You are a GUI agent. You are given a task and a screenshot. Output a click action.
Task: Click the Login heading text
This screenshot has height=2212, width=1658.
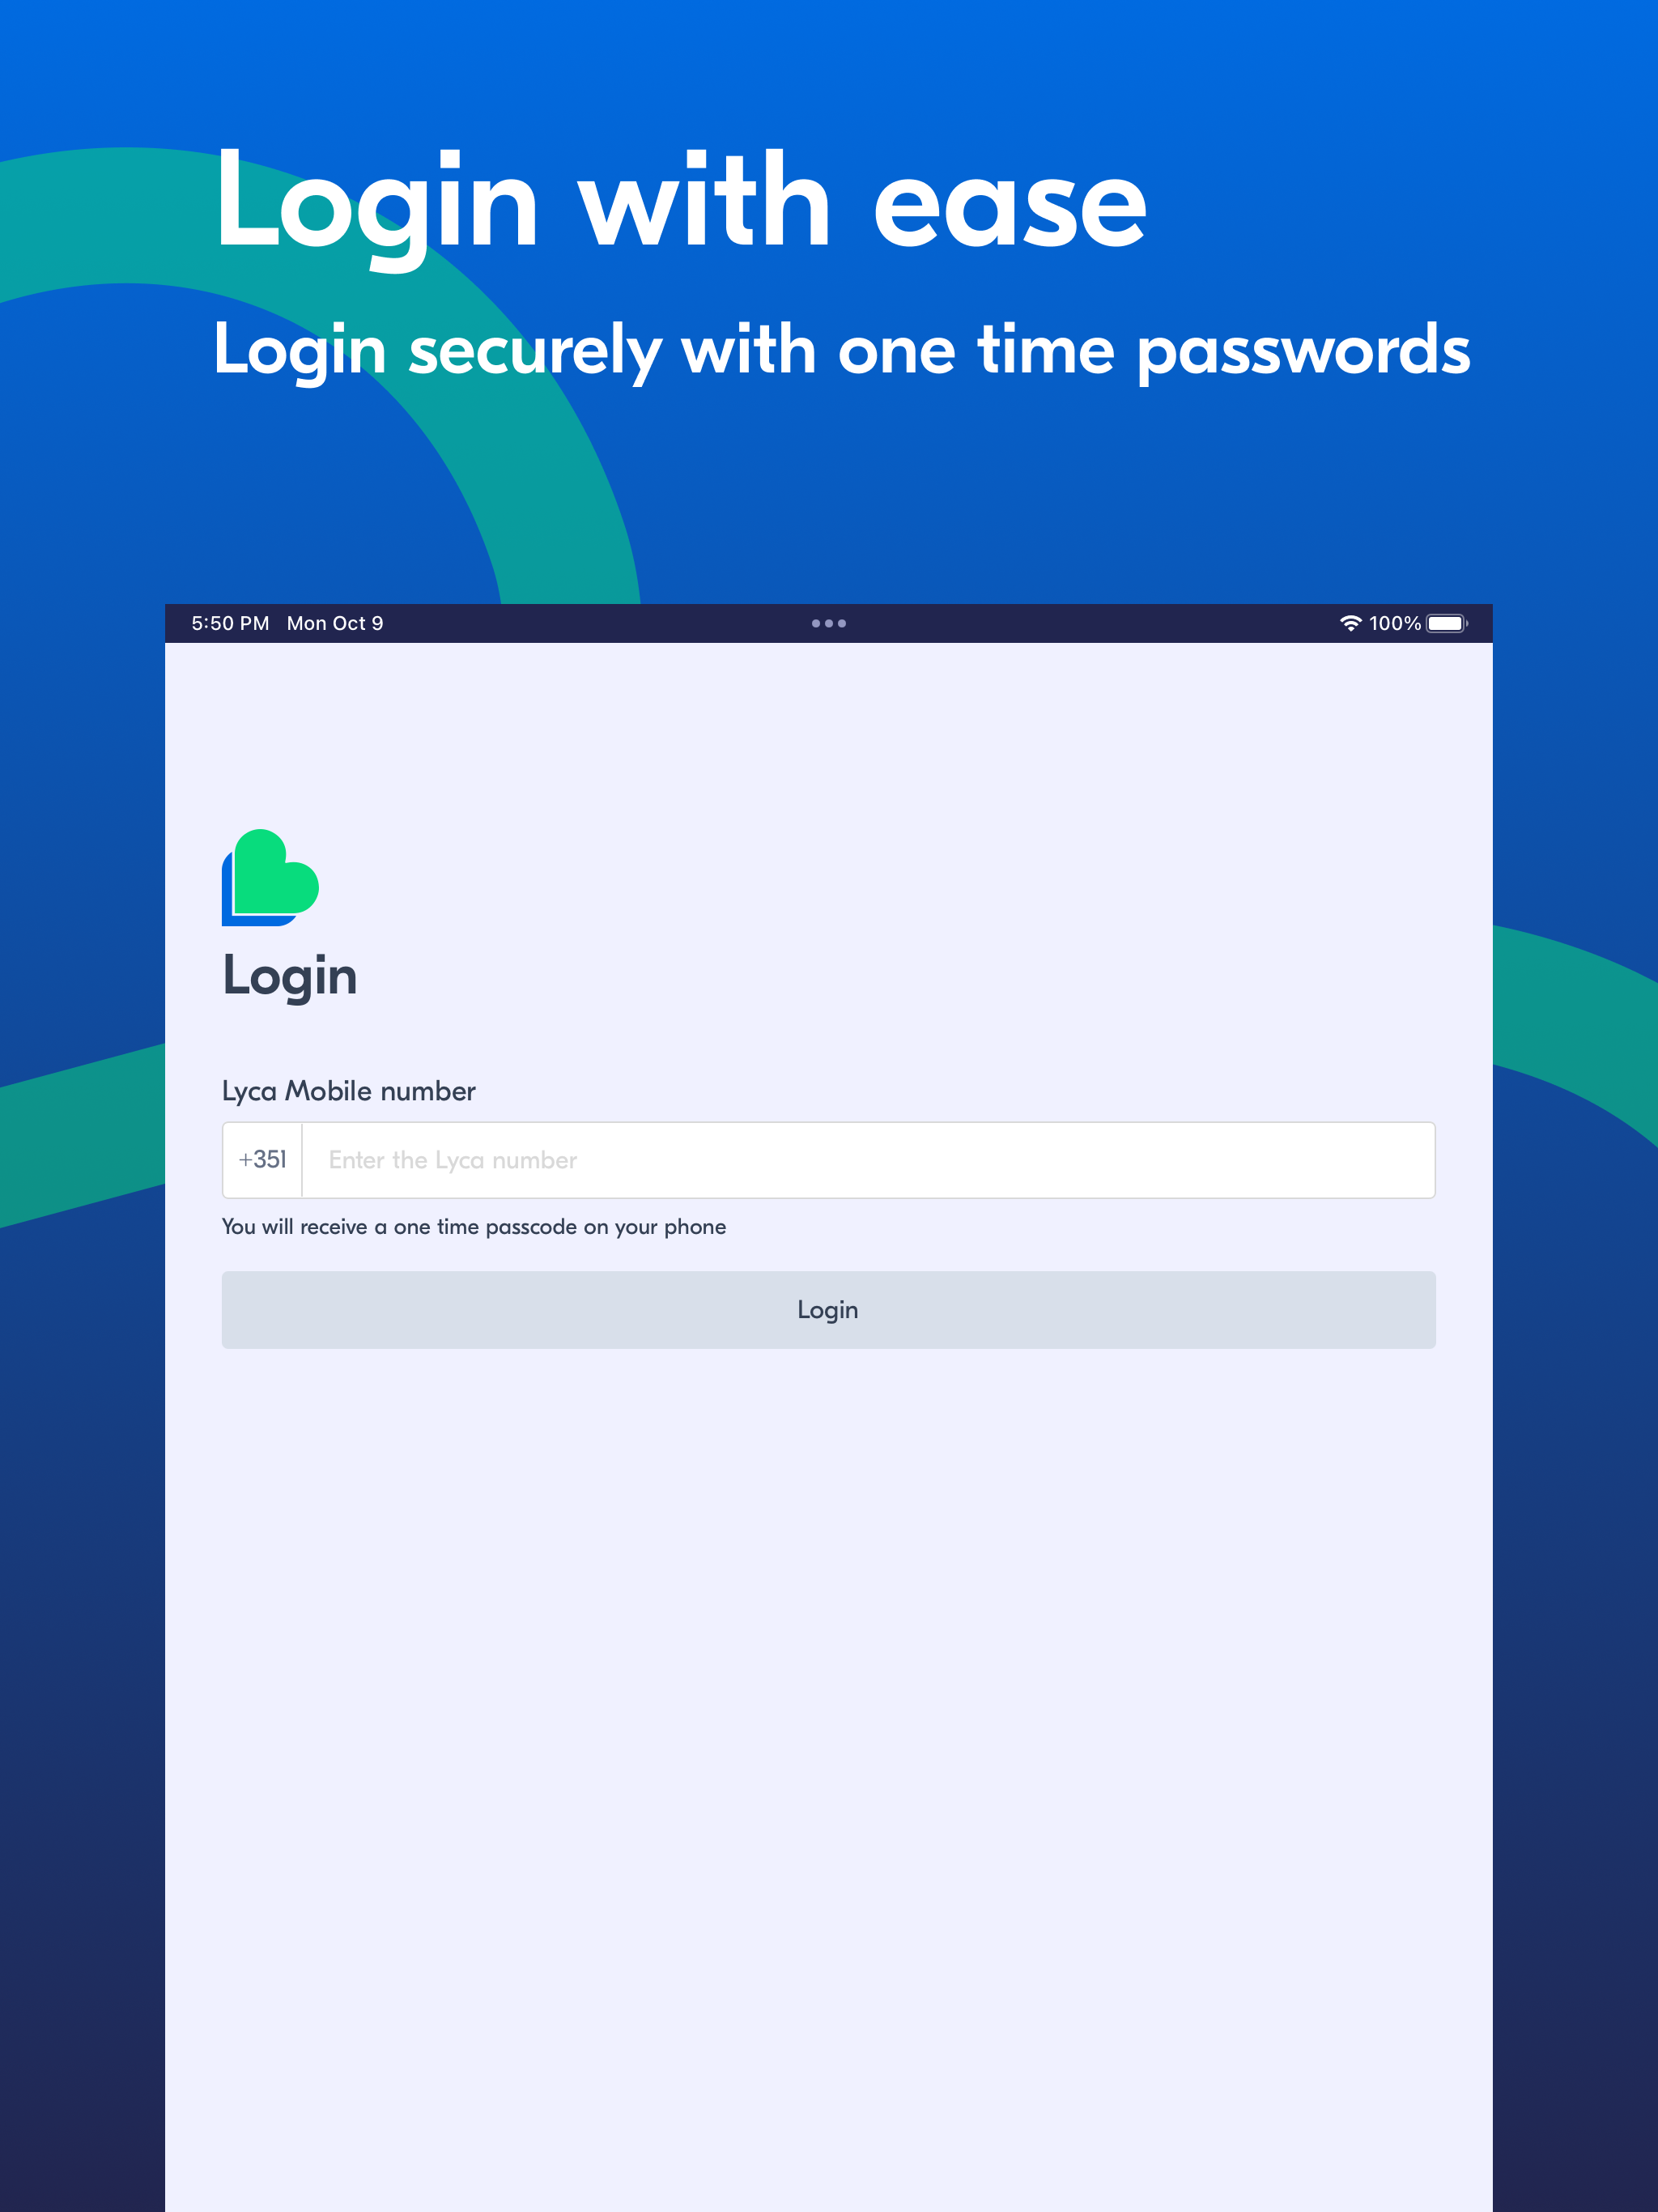tap(289, 976)
